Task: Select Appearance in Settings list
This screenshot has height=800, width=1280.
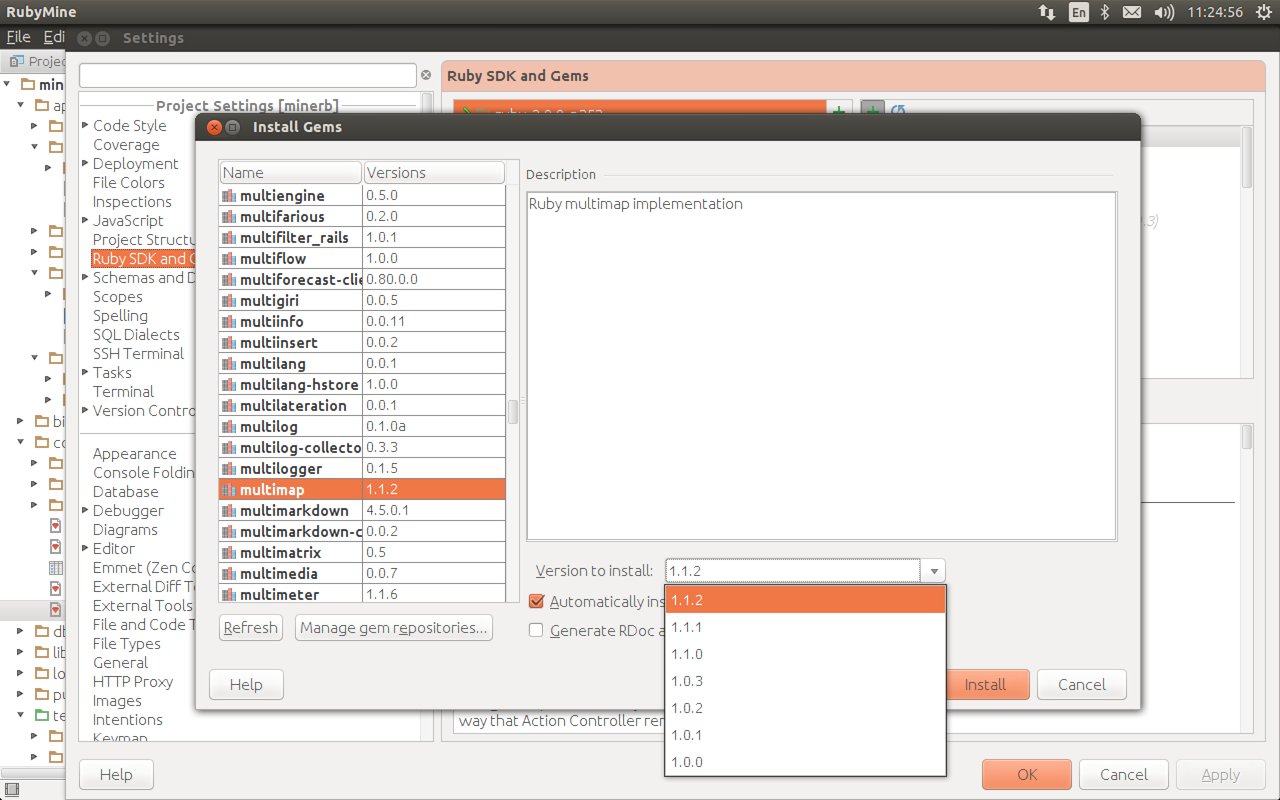Action: tap(134, 454)
